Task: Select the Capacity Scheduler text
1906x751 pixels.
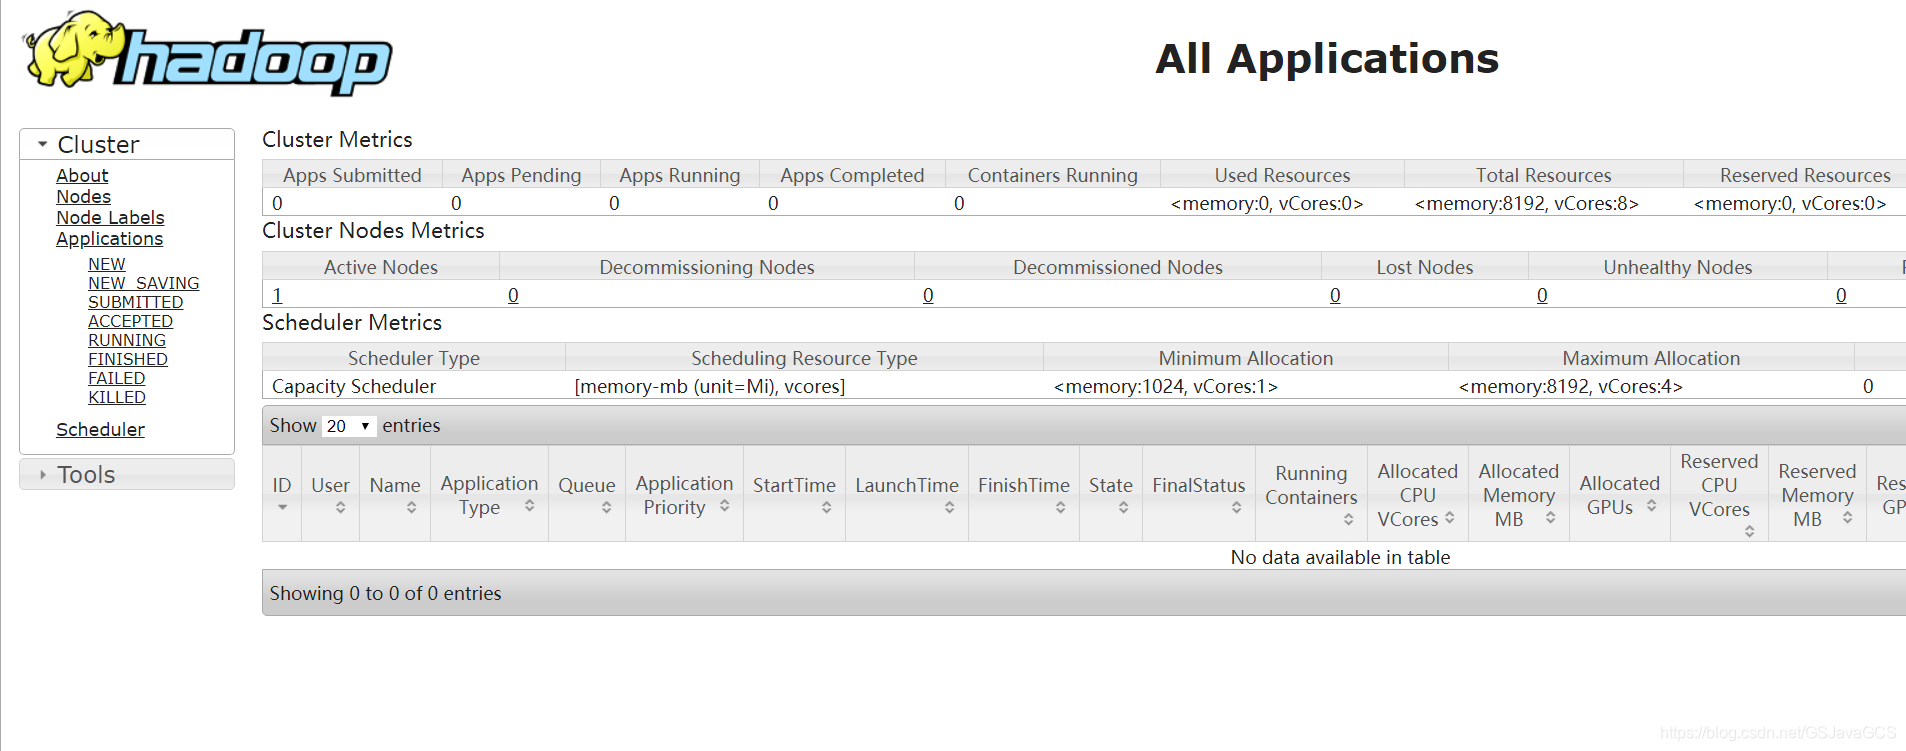Action: pos(354,386)
